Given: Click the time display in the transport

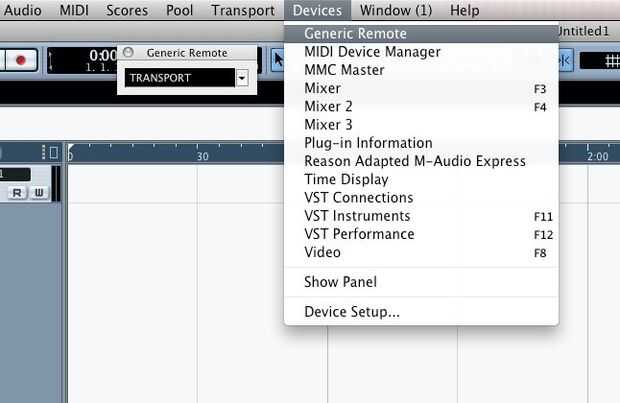Looking at the screenshot, I should coord(102,58).
